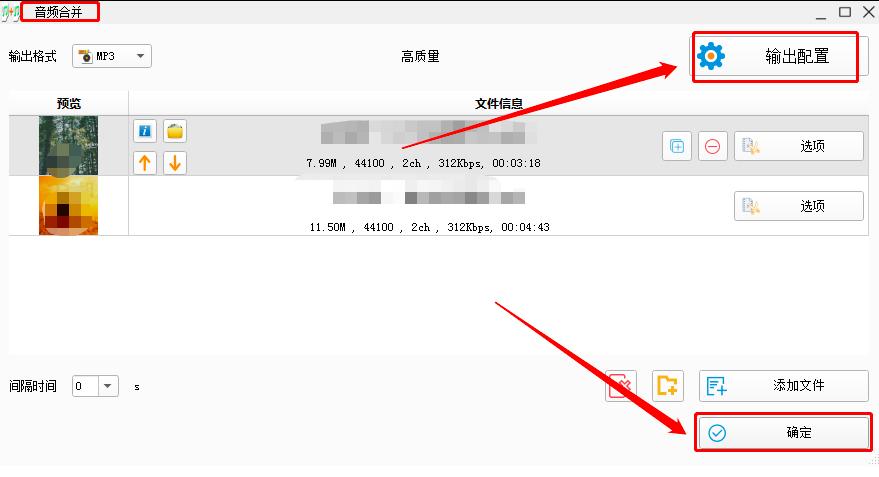
Task: Click the 间隔时间 value field showing 0
Action: (x=86, y=386)
